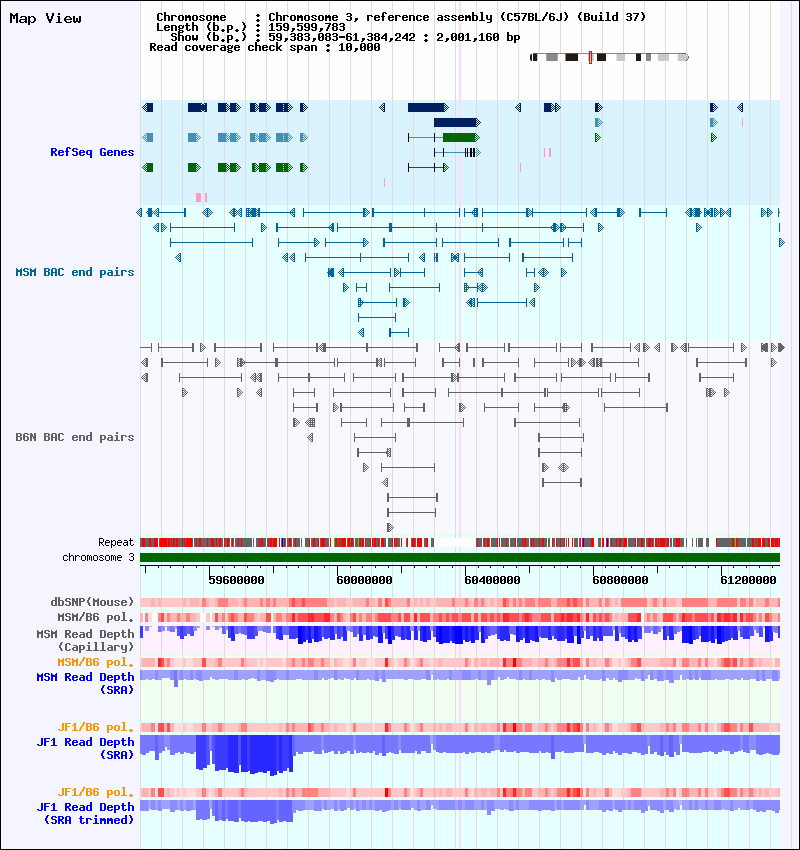Open MSM Read Depth (SRA) track link
This screenshot has height=850, width=800.
[x=85, y=684]
